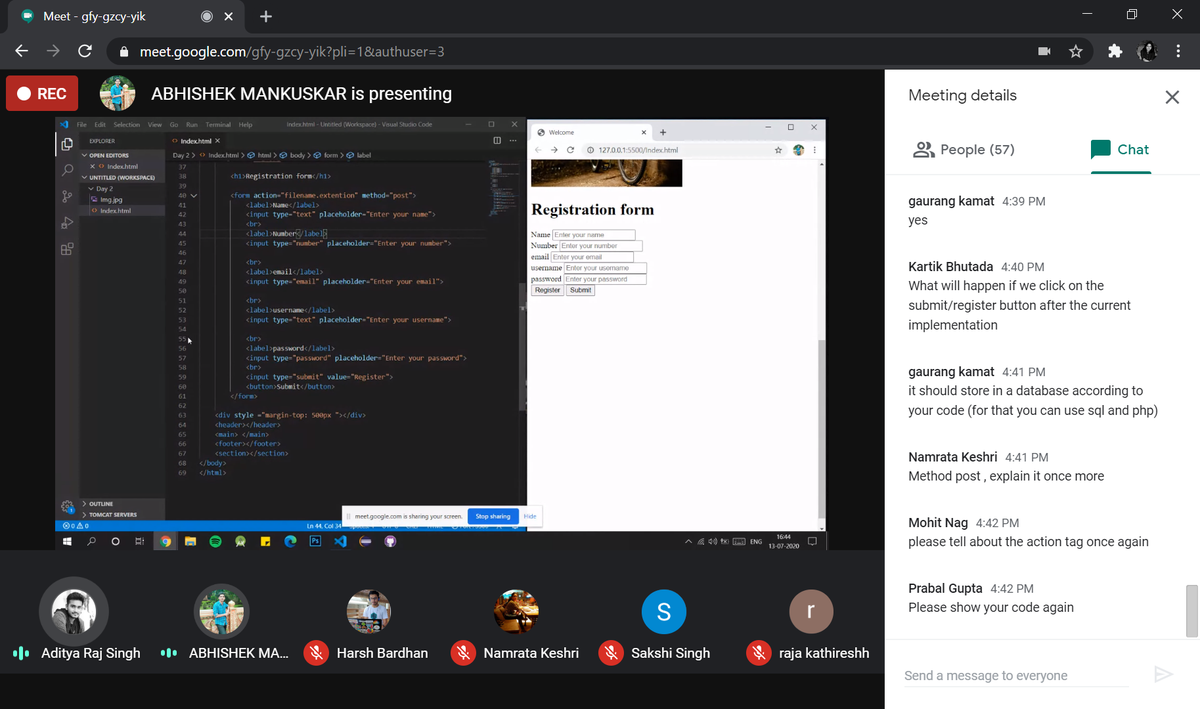Screen dimensions: 1200x709
Task: Open the Help menu in VS Code
Action: [245, 125]
